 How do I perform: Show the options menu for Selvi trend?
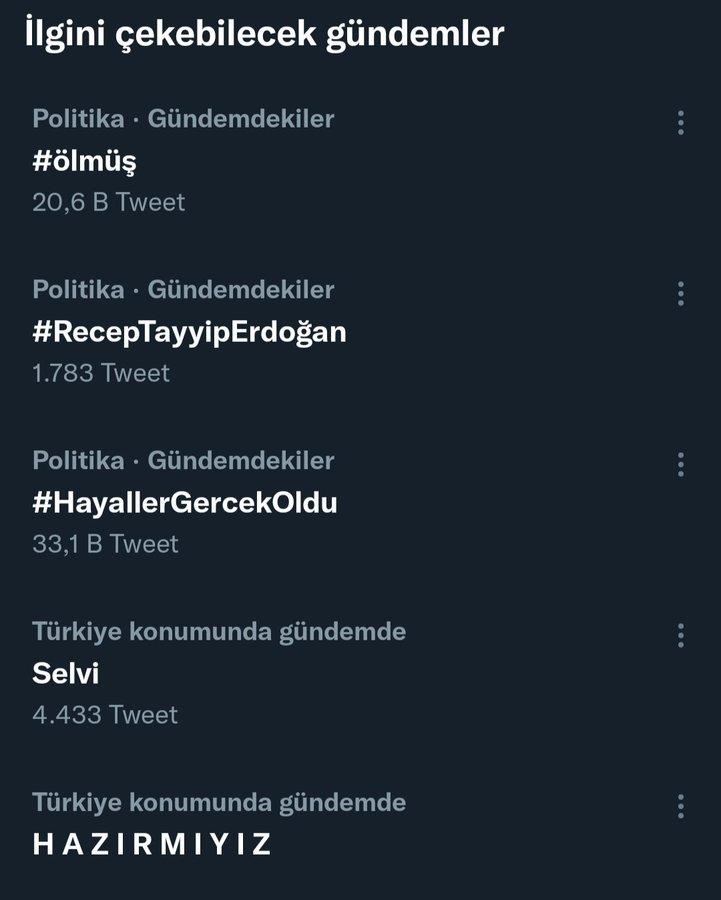pos(680,636)
